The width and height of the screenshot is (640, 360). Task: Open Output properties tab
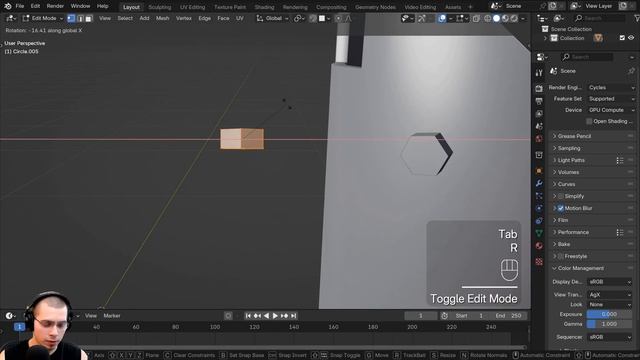[x=539, y=101]
